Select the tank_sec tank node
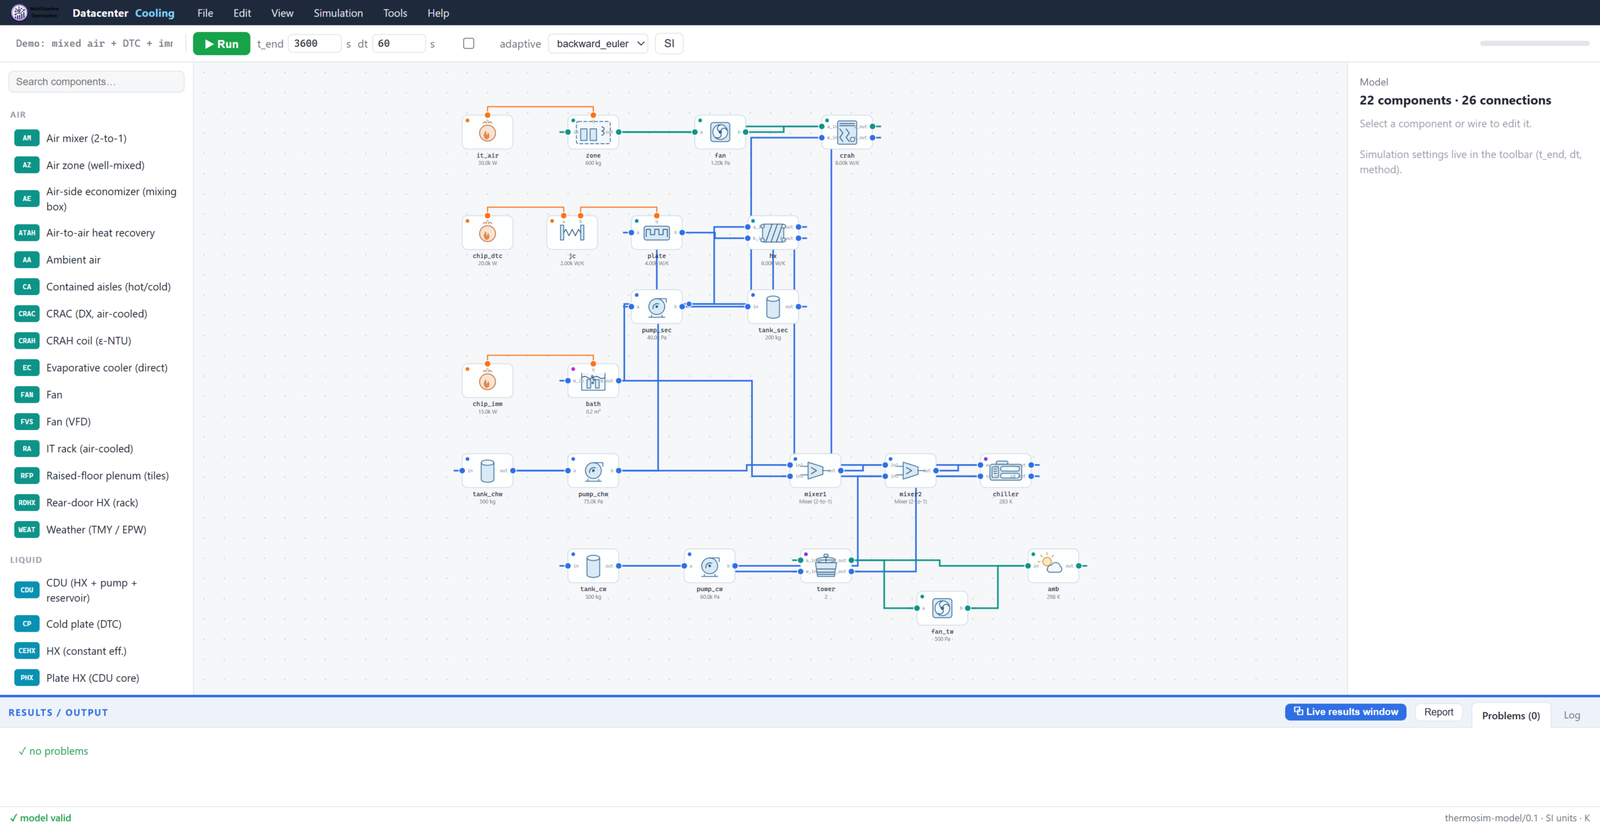 [x=773, y=307]
